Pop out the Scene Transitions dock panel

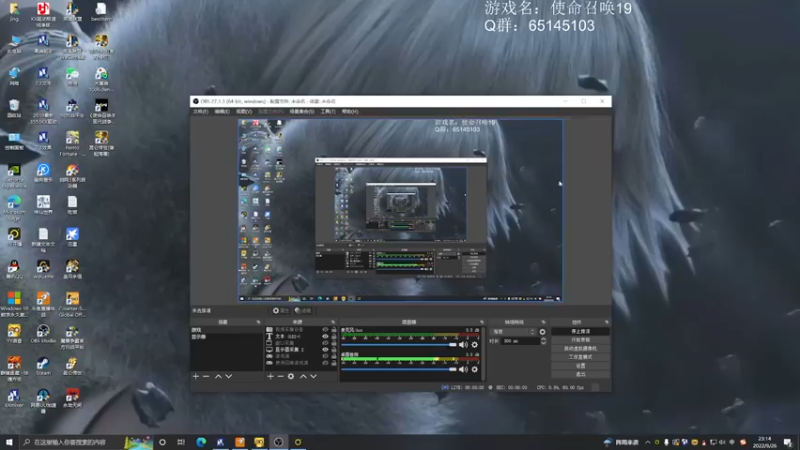[x=543, y=322]
